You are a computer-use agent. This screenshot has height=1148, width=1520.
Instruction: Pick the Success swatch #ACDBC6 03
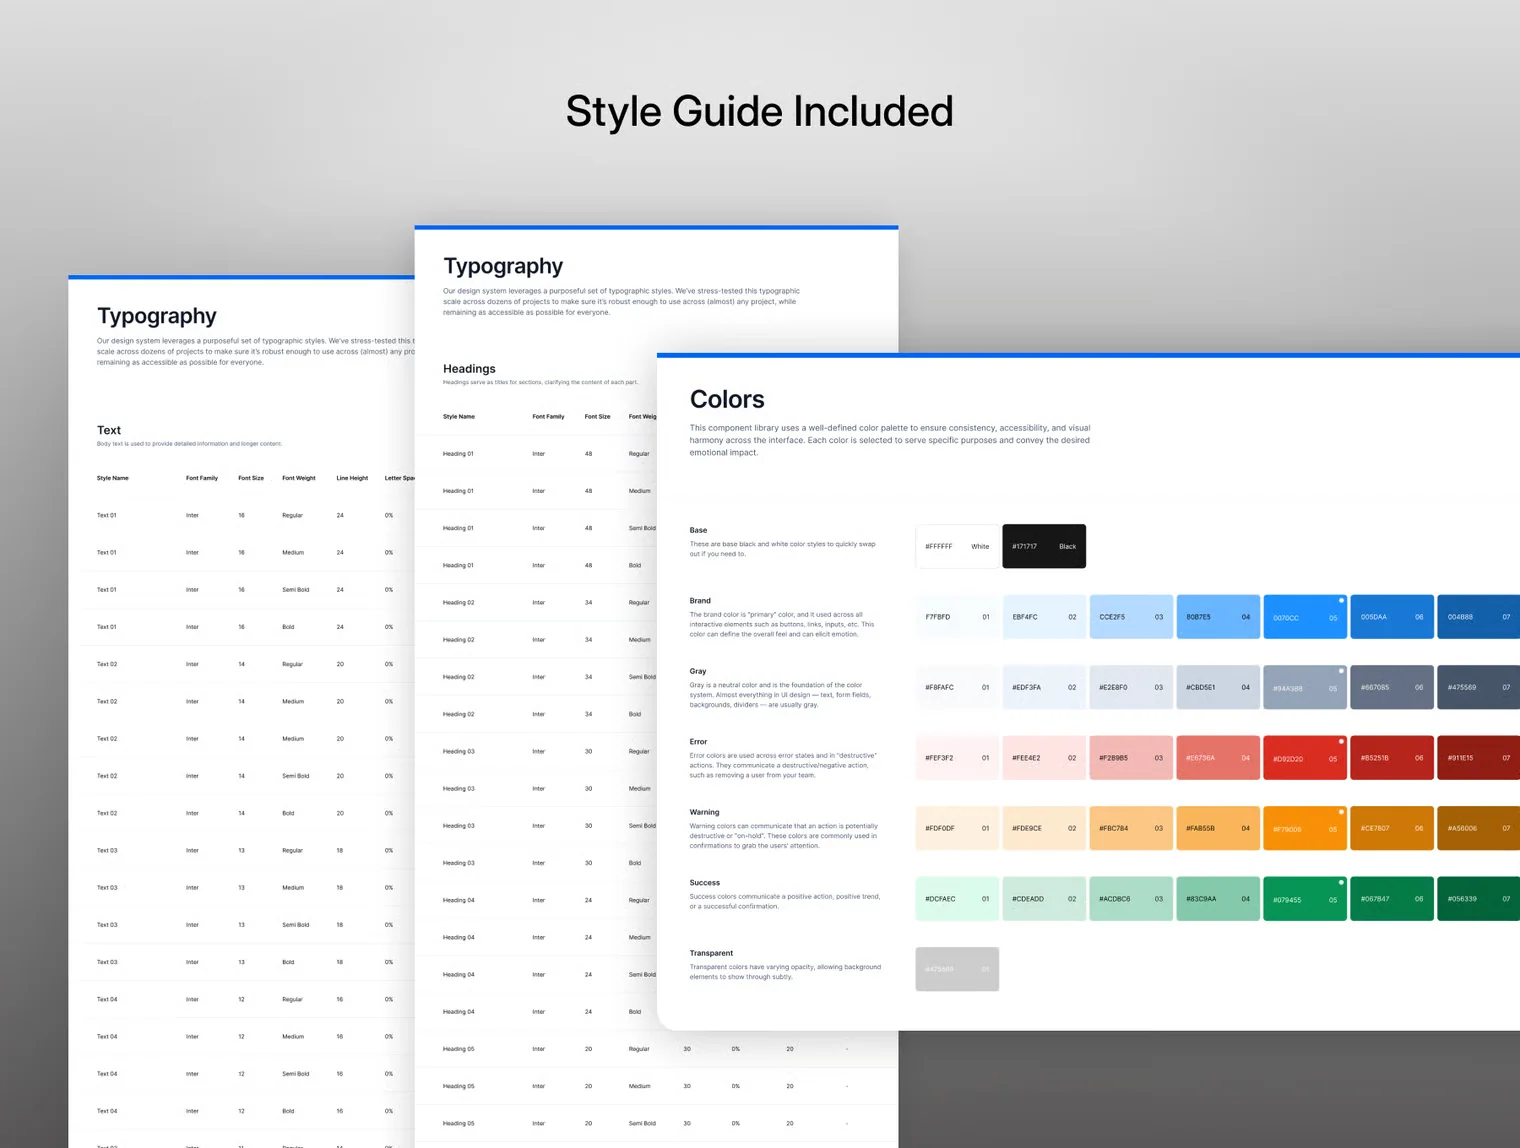click(1131, 899)
